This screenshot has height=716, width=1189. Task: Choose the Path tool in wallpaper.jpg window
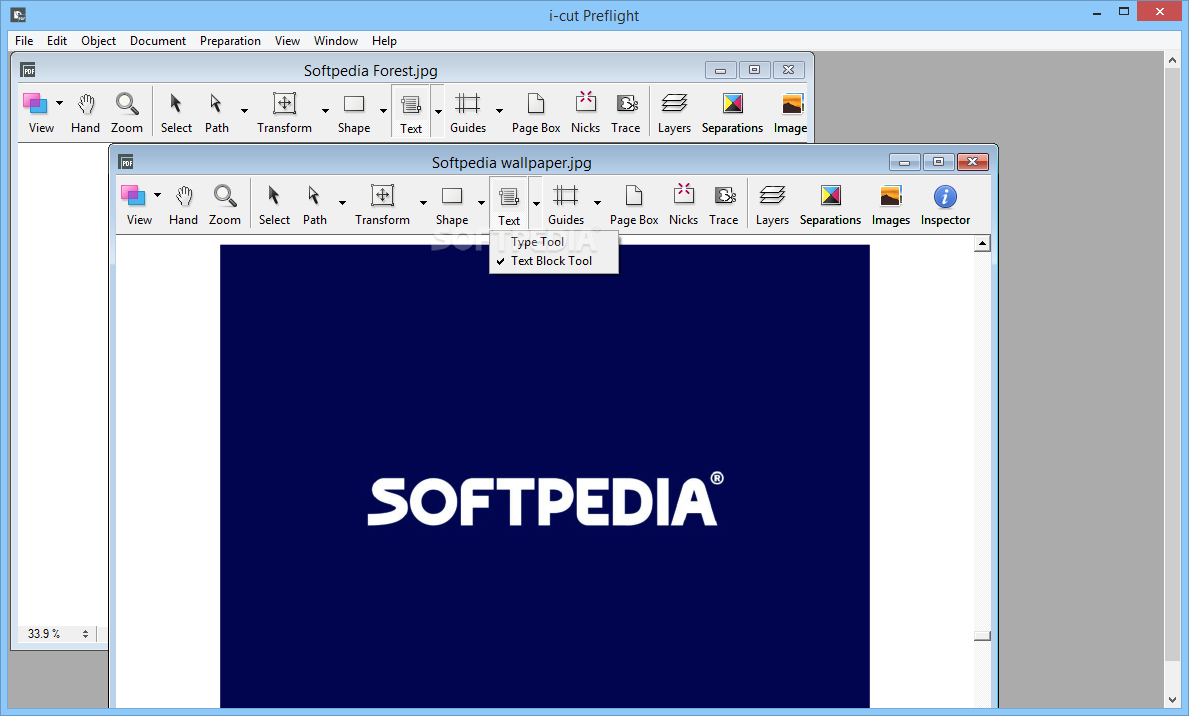pyautogui.click(x=315, y=206)
